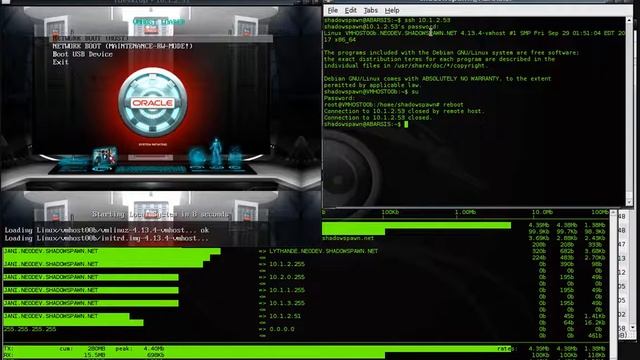Click the '10.1.1.255' destination address
This screenshot has height=360, width=640.
(287, 290)
